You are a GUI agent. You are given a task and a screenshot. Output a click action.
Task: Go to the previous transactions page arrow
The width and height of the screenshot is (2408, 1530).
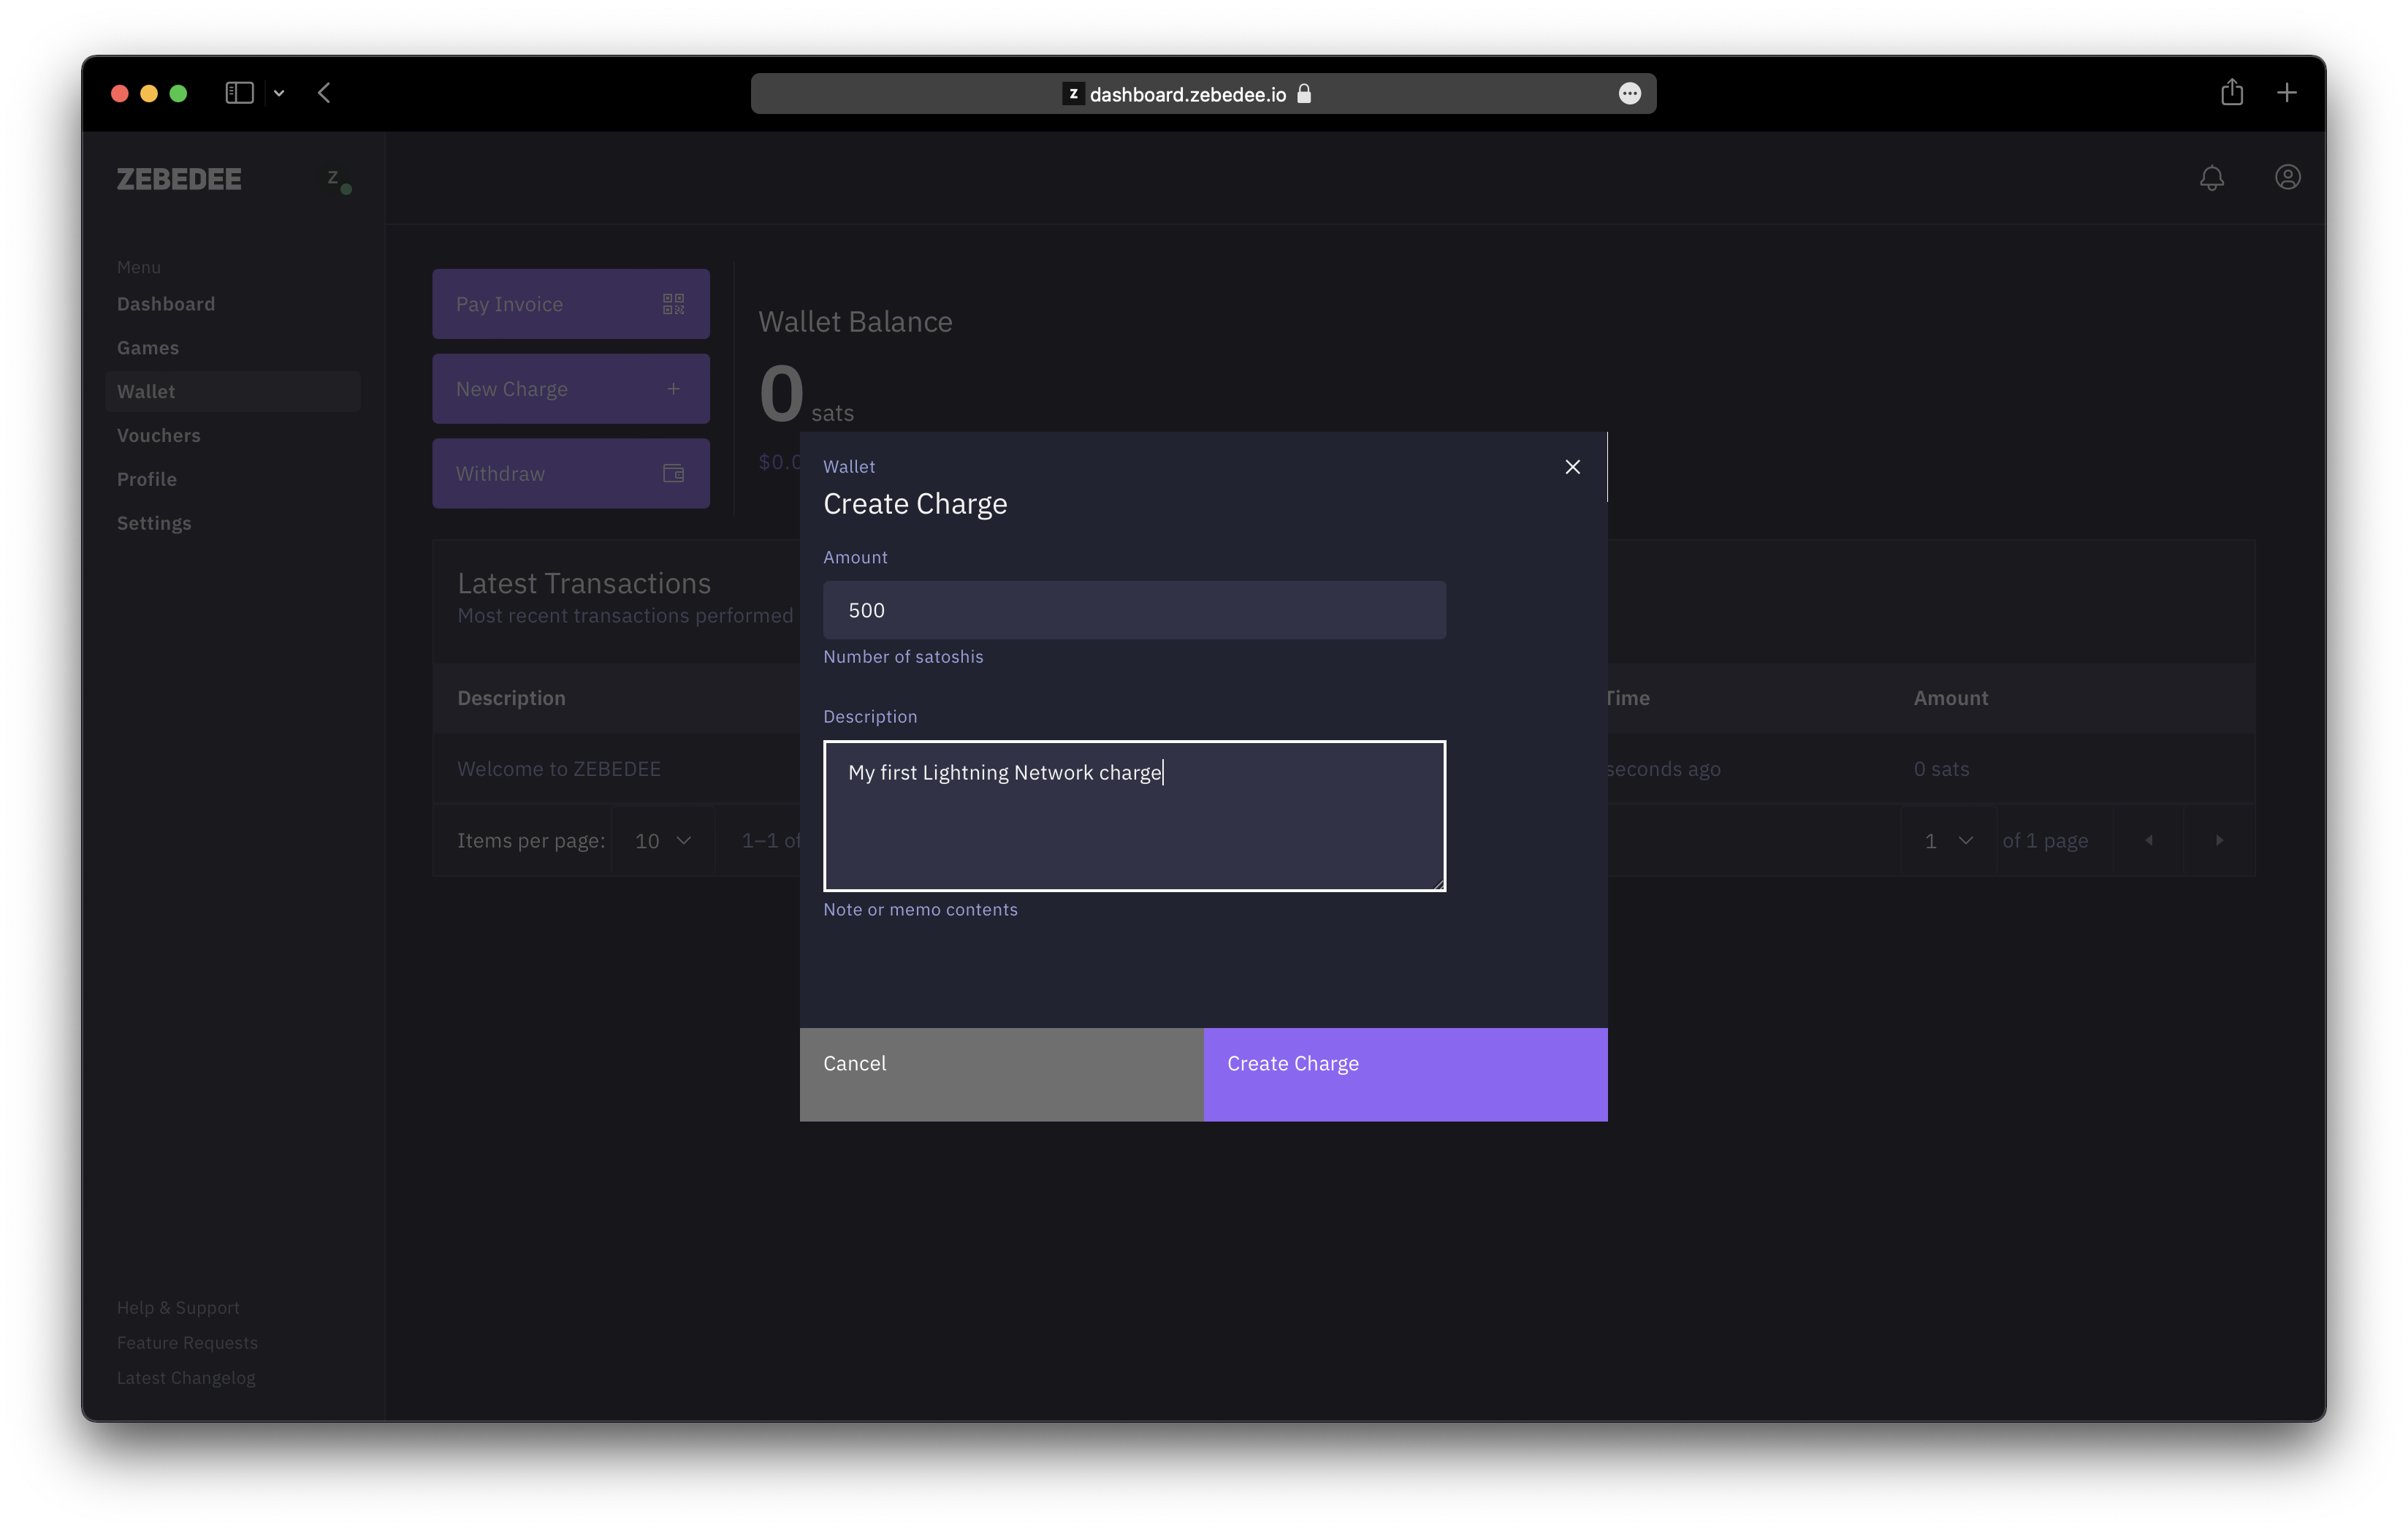2148,841
